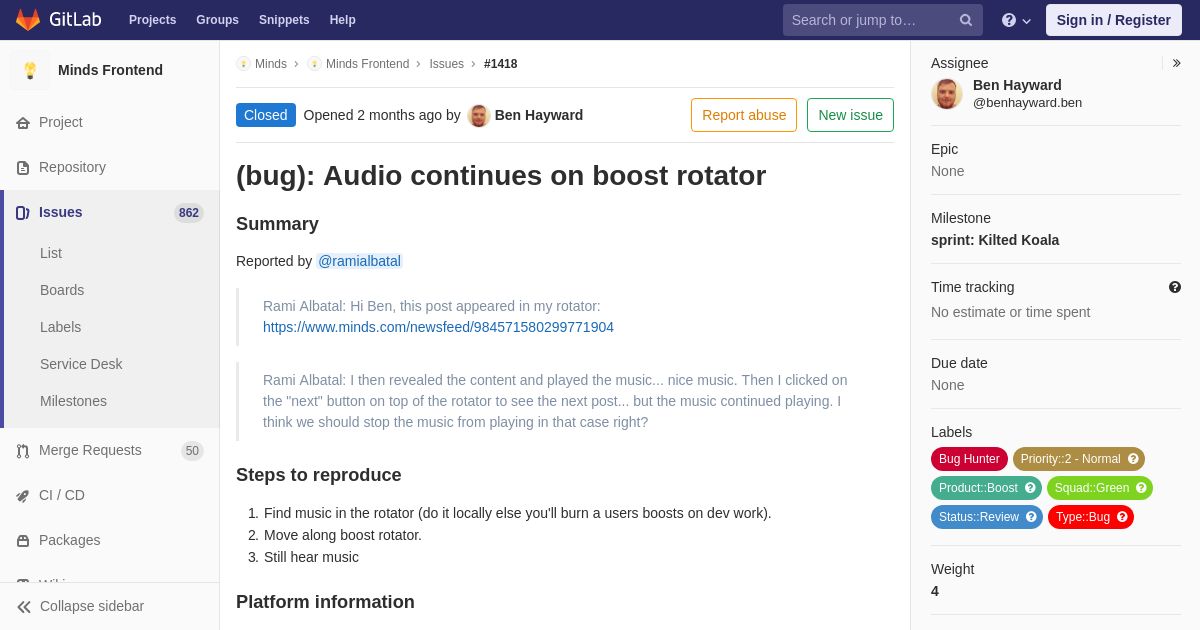The width and height of the screenshot is (1200, 630).
Task: Open the Snippets menu item
Action: pos(284,20)
